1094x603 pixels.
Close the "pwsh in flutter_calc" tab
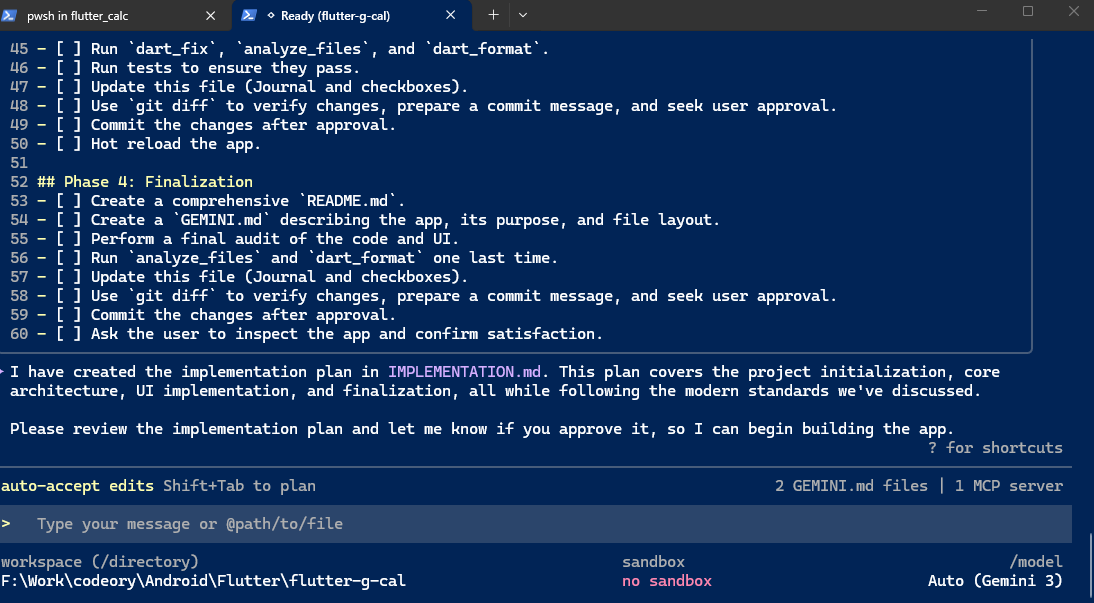pyautogui.click(x=210, y=16)
